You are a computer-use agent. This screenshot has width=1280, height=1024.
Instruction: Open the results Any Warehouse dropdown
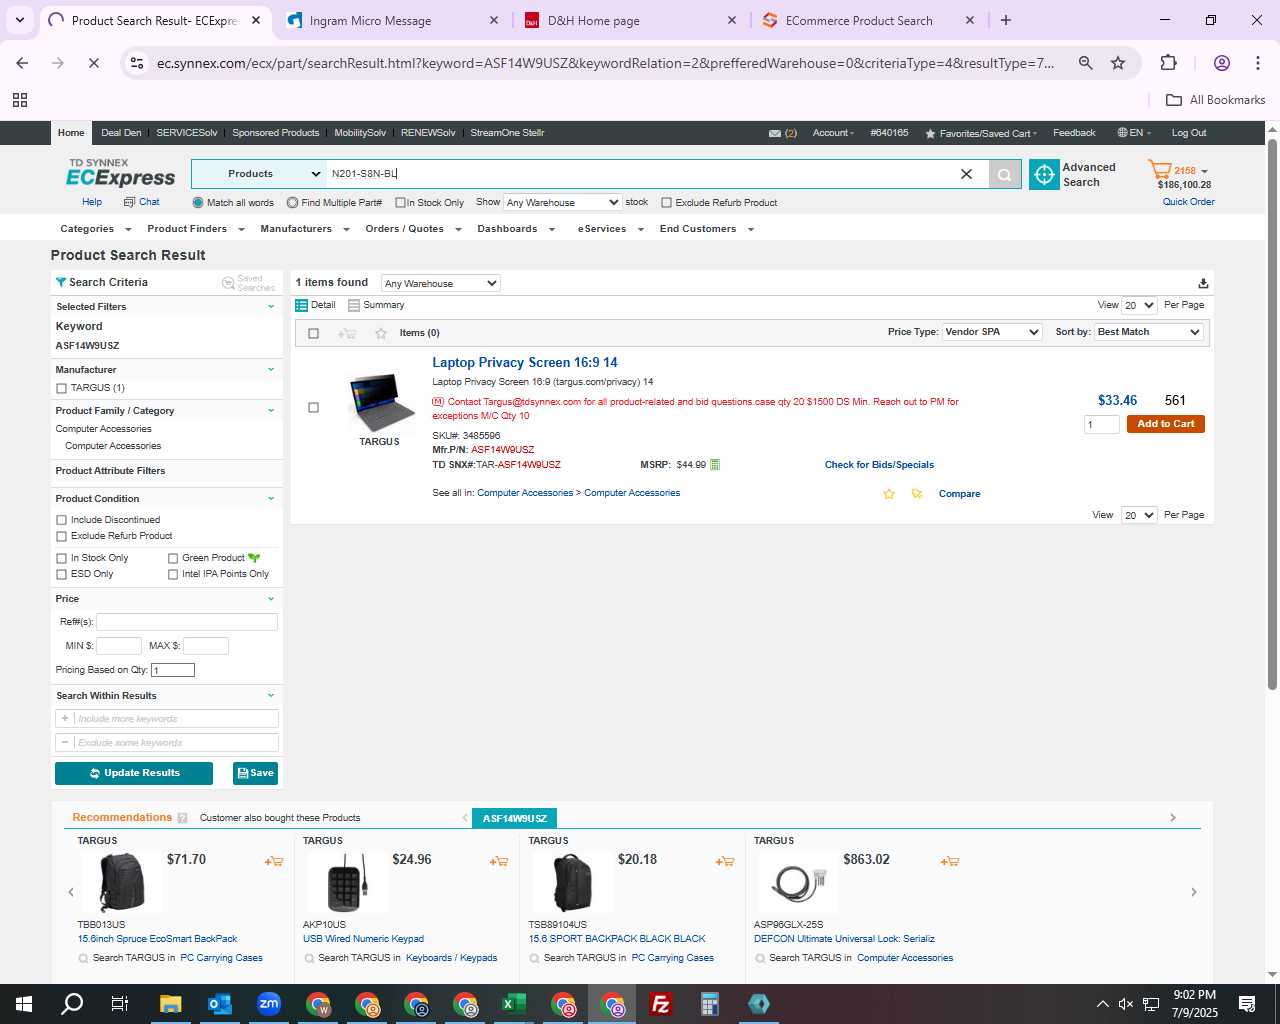(440, 284)
